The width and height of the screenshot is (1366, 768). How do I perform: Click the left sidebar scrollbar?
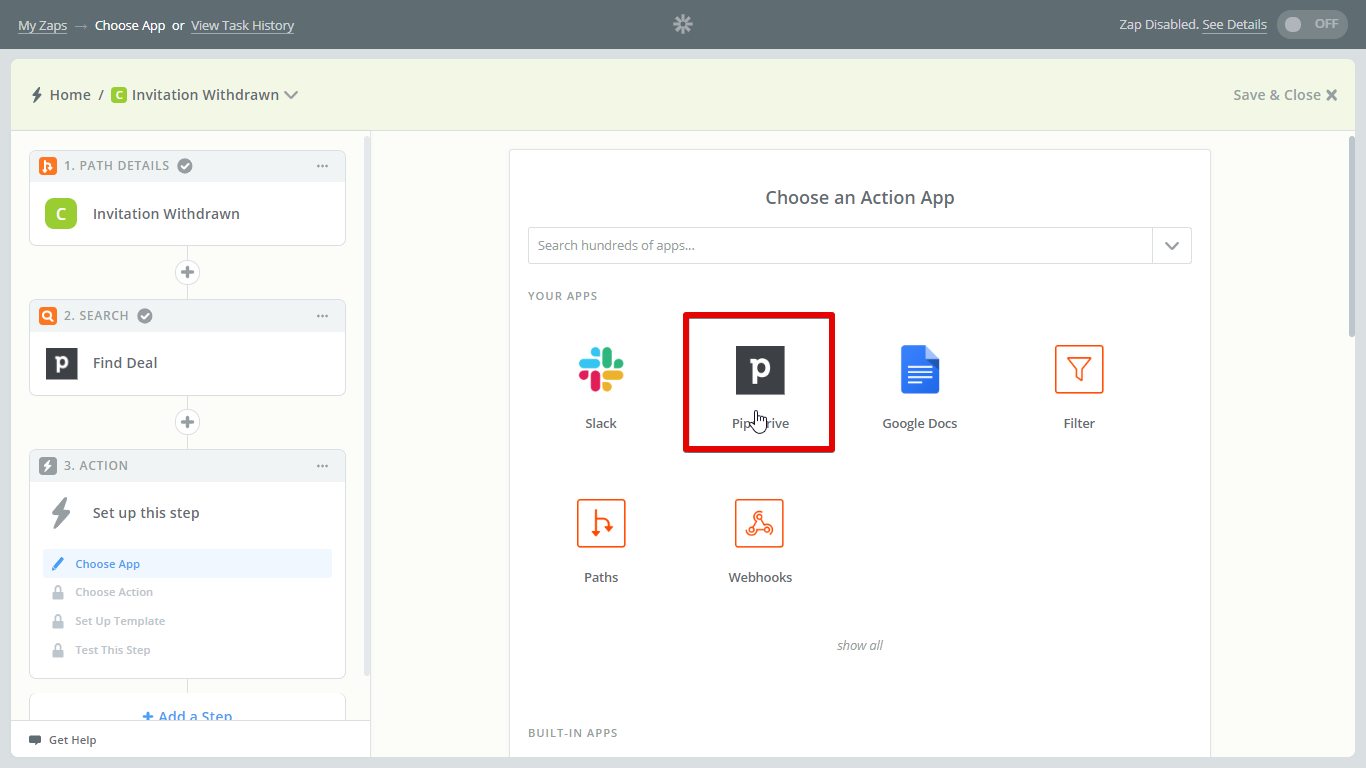pyautogui.click(x=366, y=405)
